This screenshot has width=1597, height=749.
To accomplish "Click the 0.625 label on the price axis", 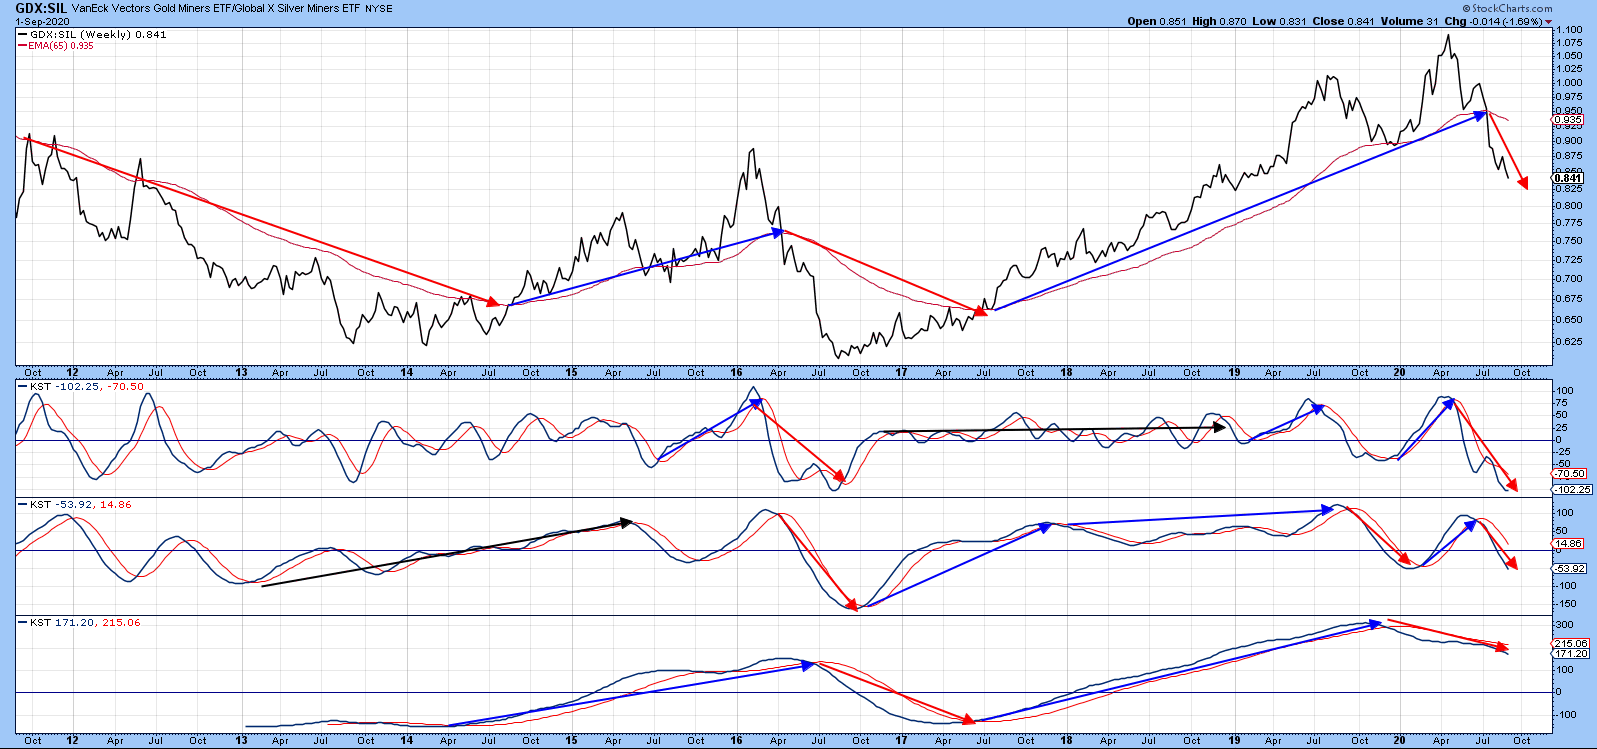I will (x=1569, y=342).
